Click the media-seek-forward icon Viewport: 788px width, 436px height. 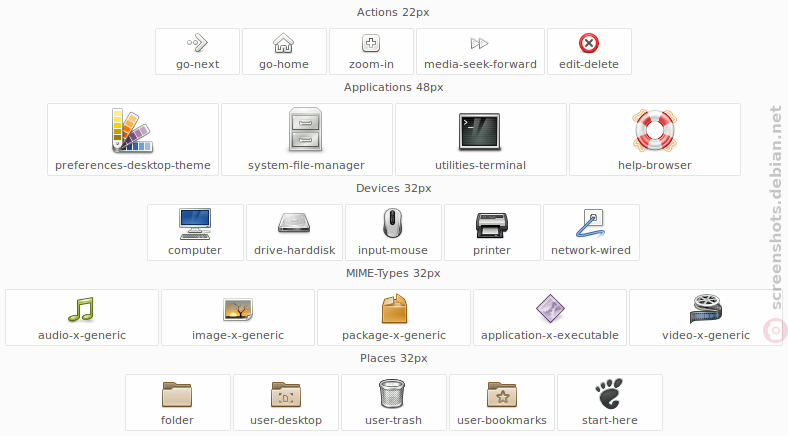479,43
